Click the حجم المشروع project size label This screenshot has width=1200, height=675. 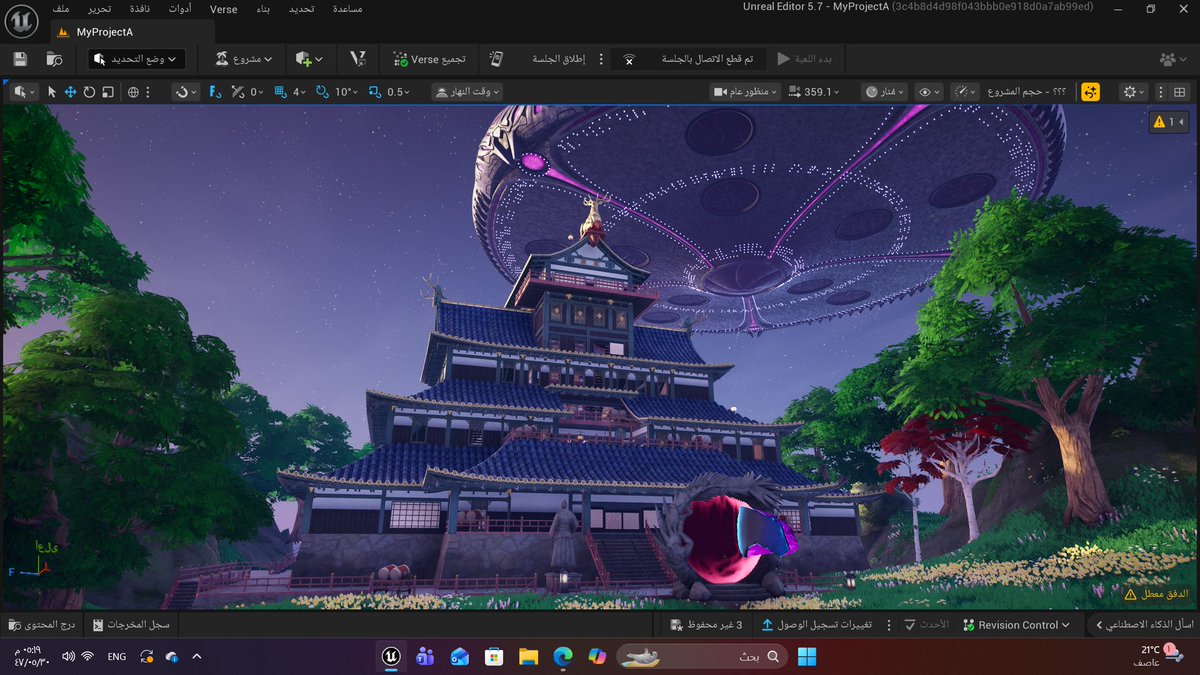tap(1028, 91)
